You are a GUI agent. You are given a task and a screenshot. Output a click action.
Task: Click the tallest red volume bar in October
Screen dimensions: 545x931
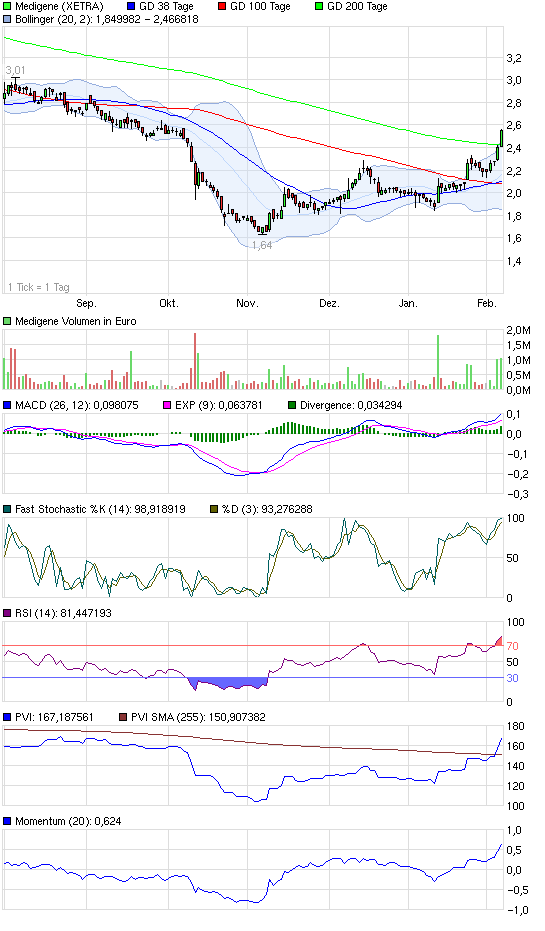tap(195, 361)
